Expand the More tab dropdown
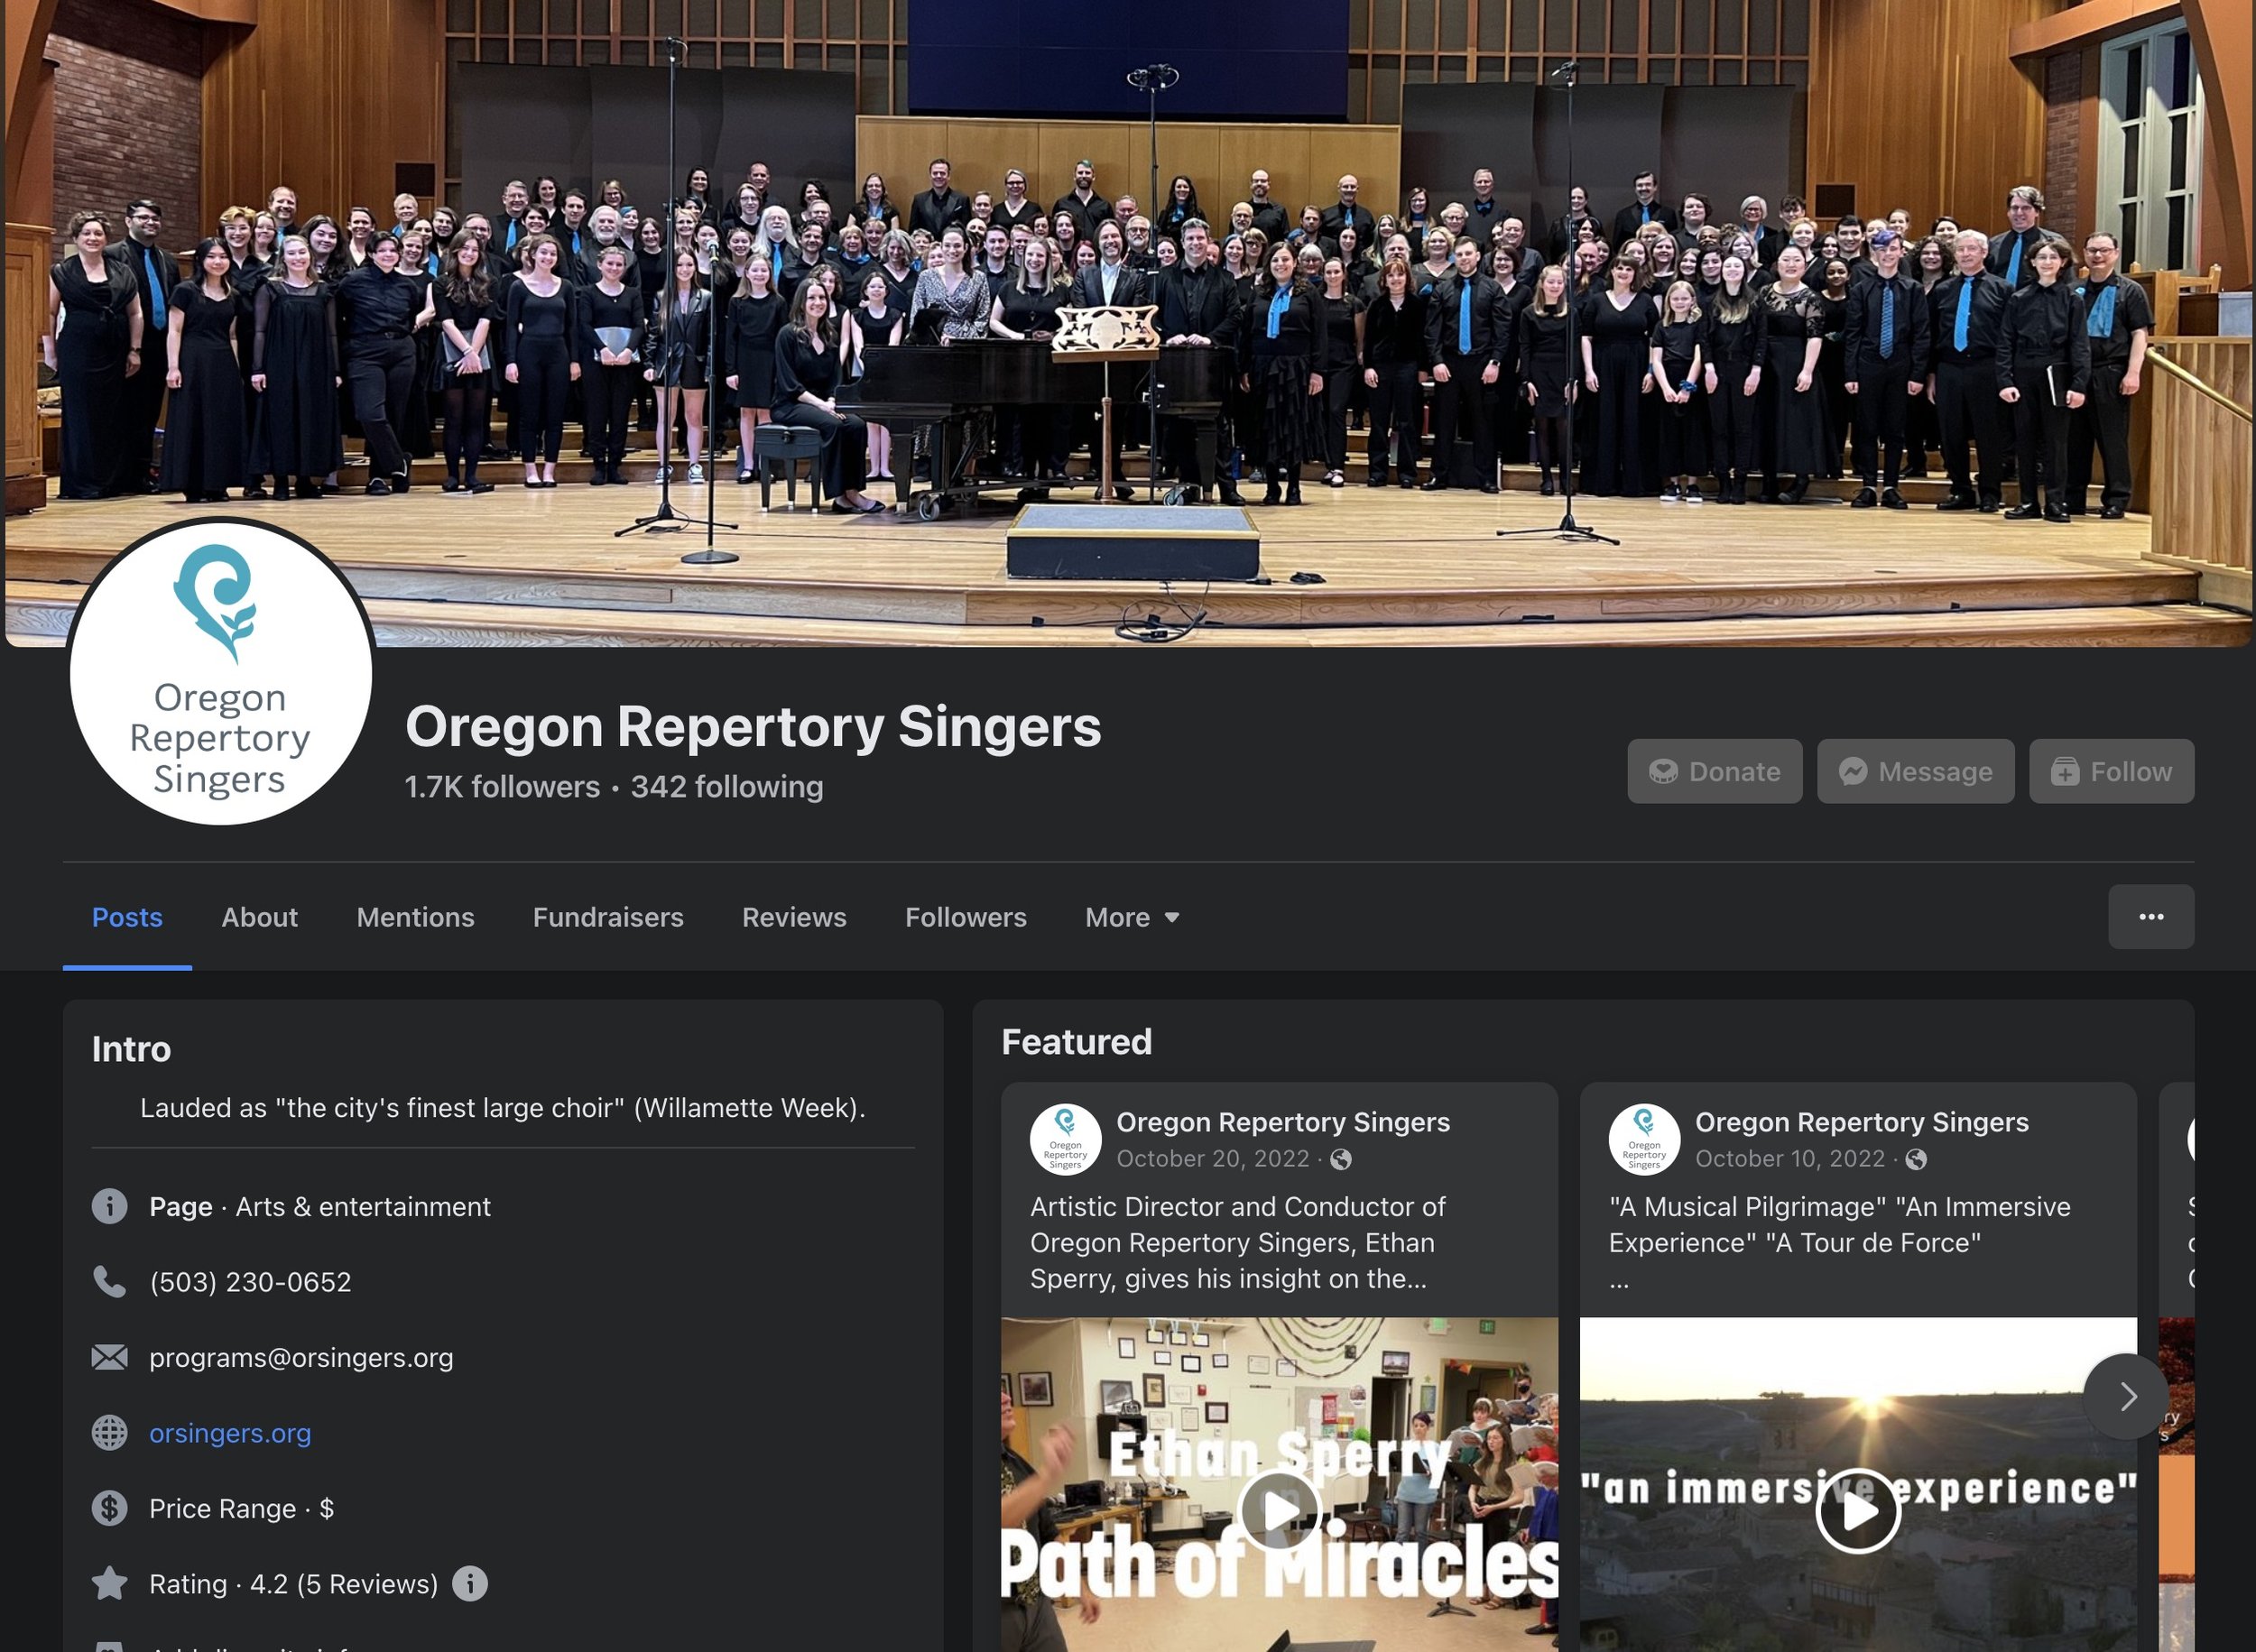Image resolution: width=2256 pixels, height=1652 pixels. [x=1132, y=917]
